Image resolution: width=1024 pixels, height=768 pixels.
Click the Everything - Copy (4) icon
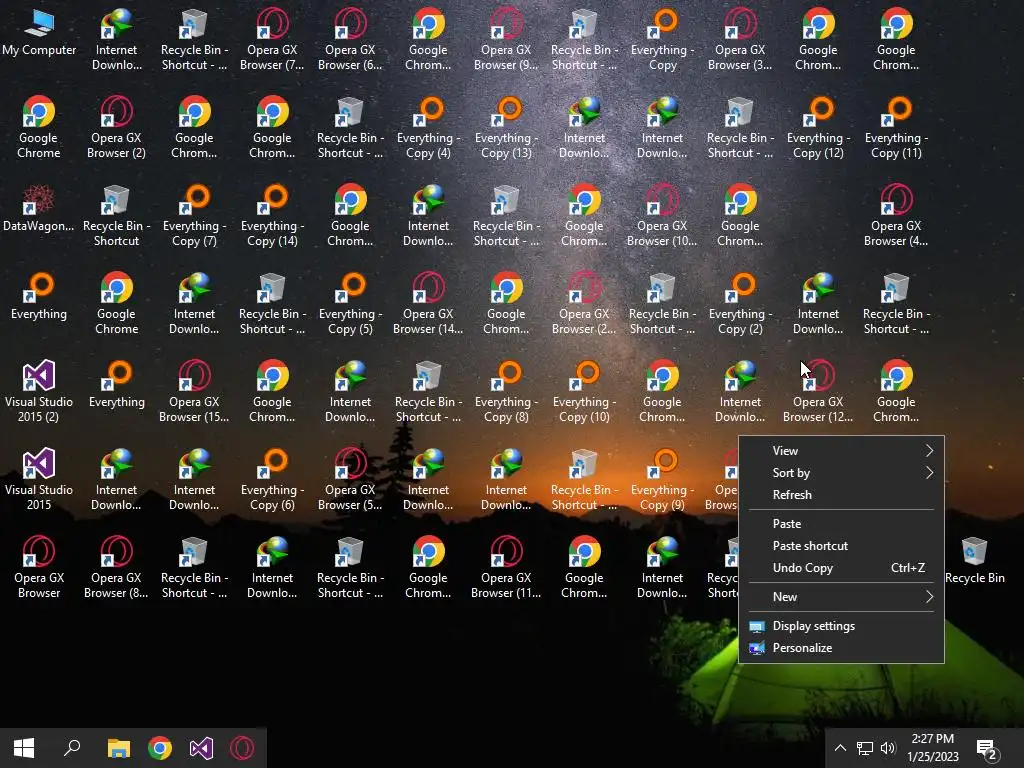click(x=428, y=127)
